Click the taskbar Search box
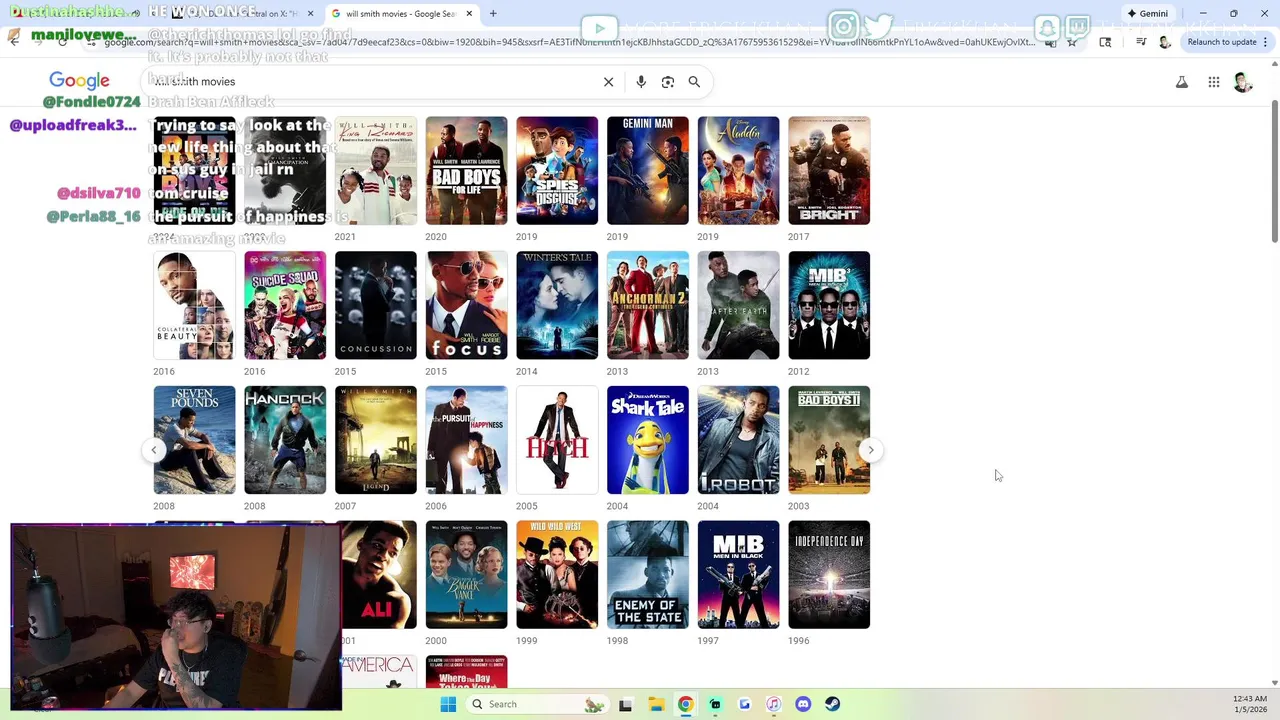1280x720 pixels. 538,704
